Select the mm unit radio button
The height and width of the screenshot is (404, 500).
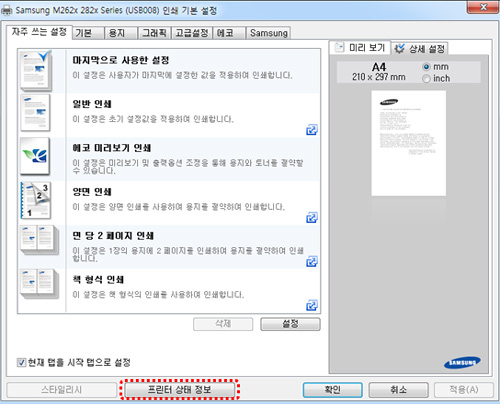pyautogui.click(x=426, y=67)
